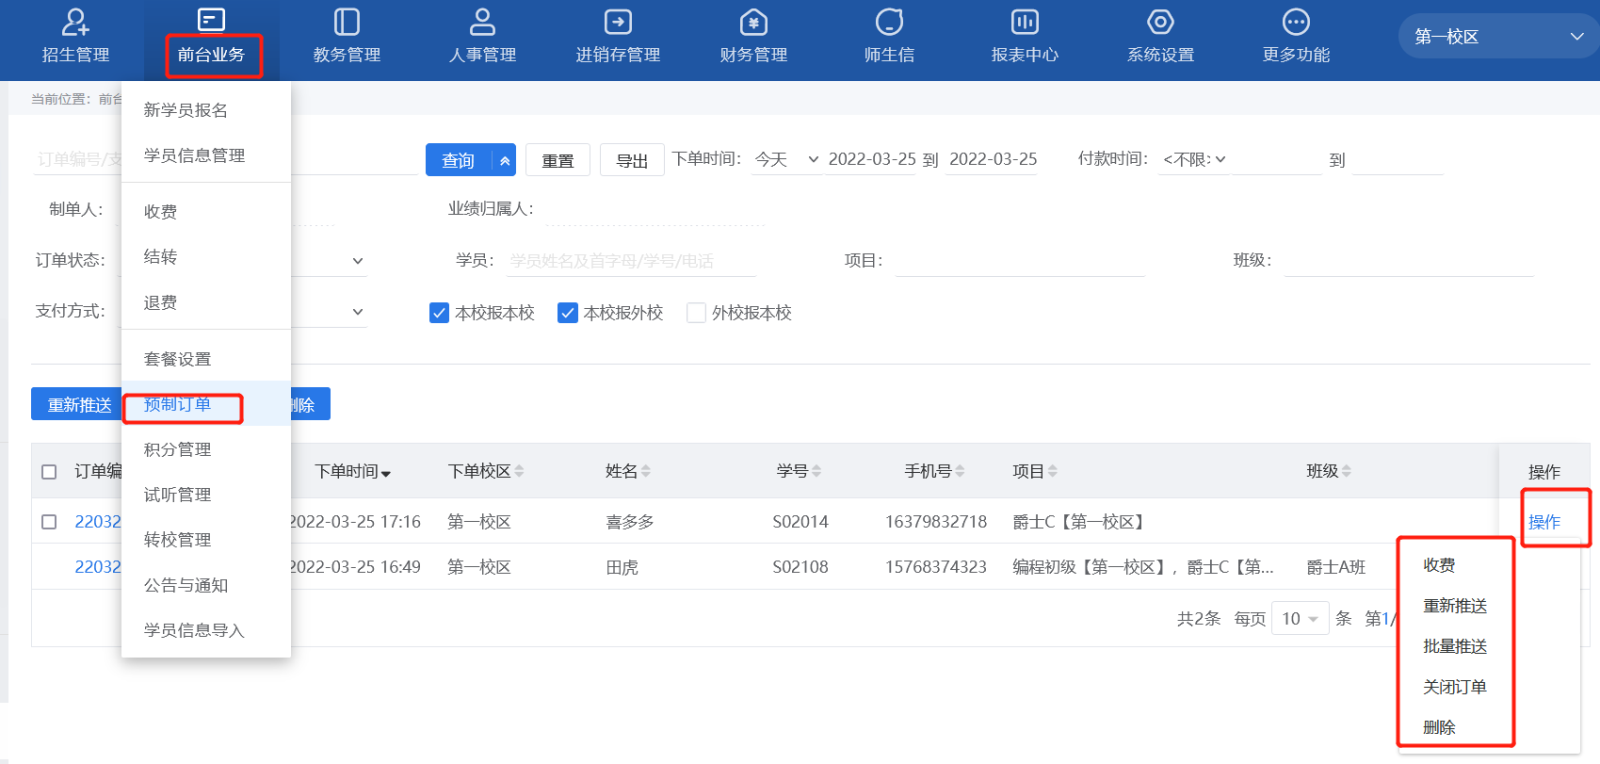Open the 下单时间 今天 dropdown

point(786,160)
